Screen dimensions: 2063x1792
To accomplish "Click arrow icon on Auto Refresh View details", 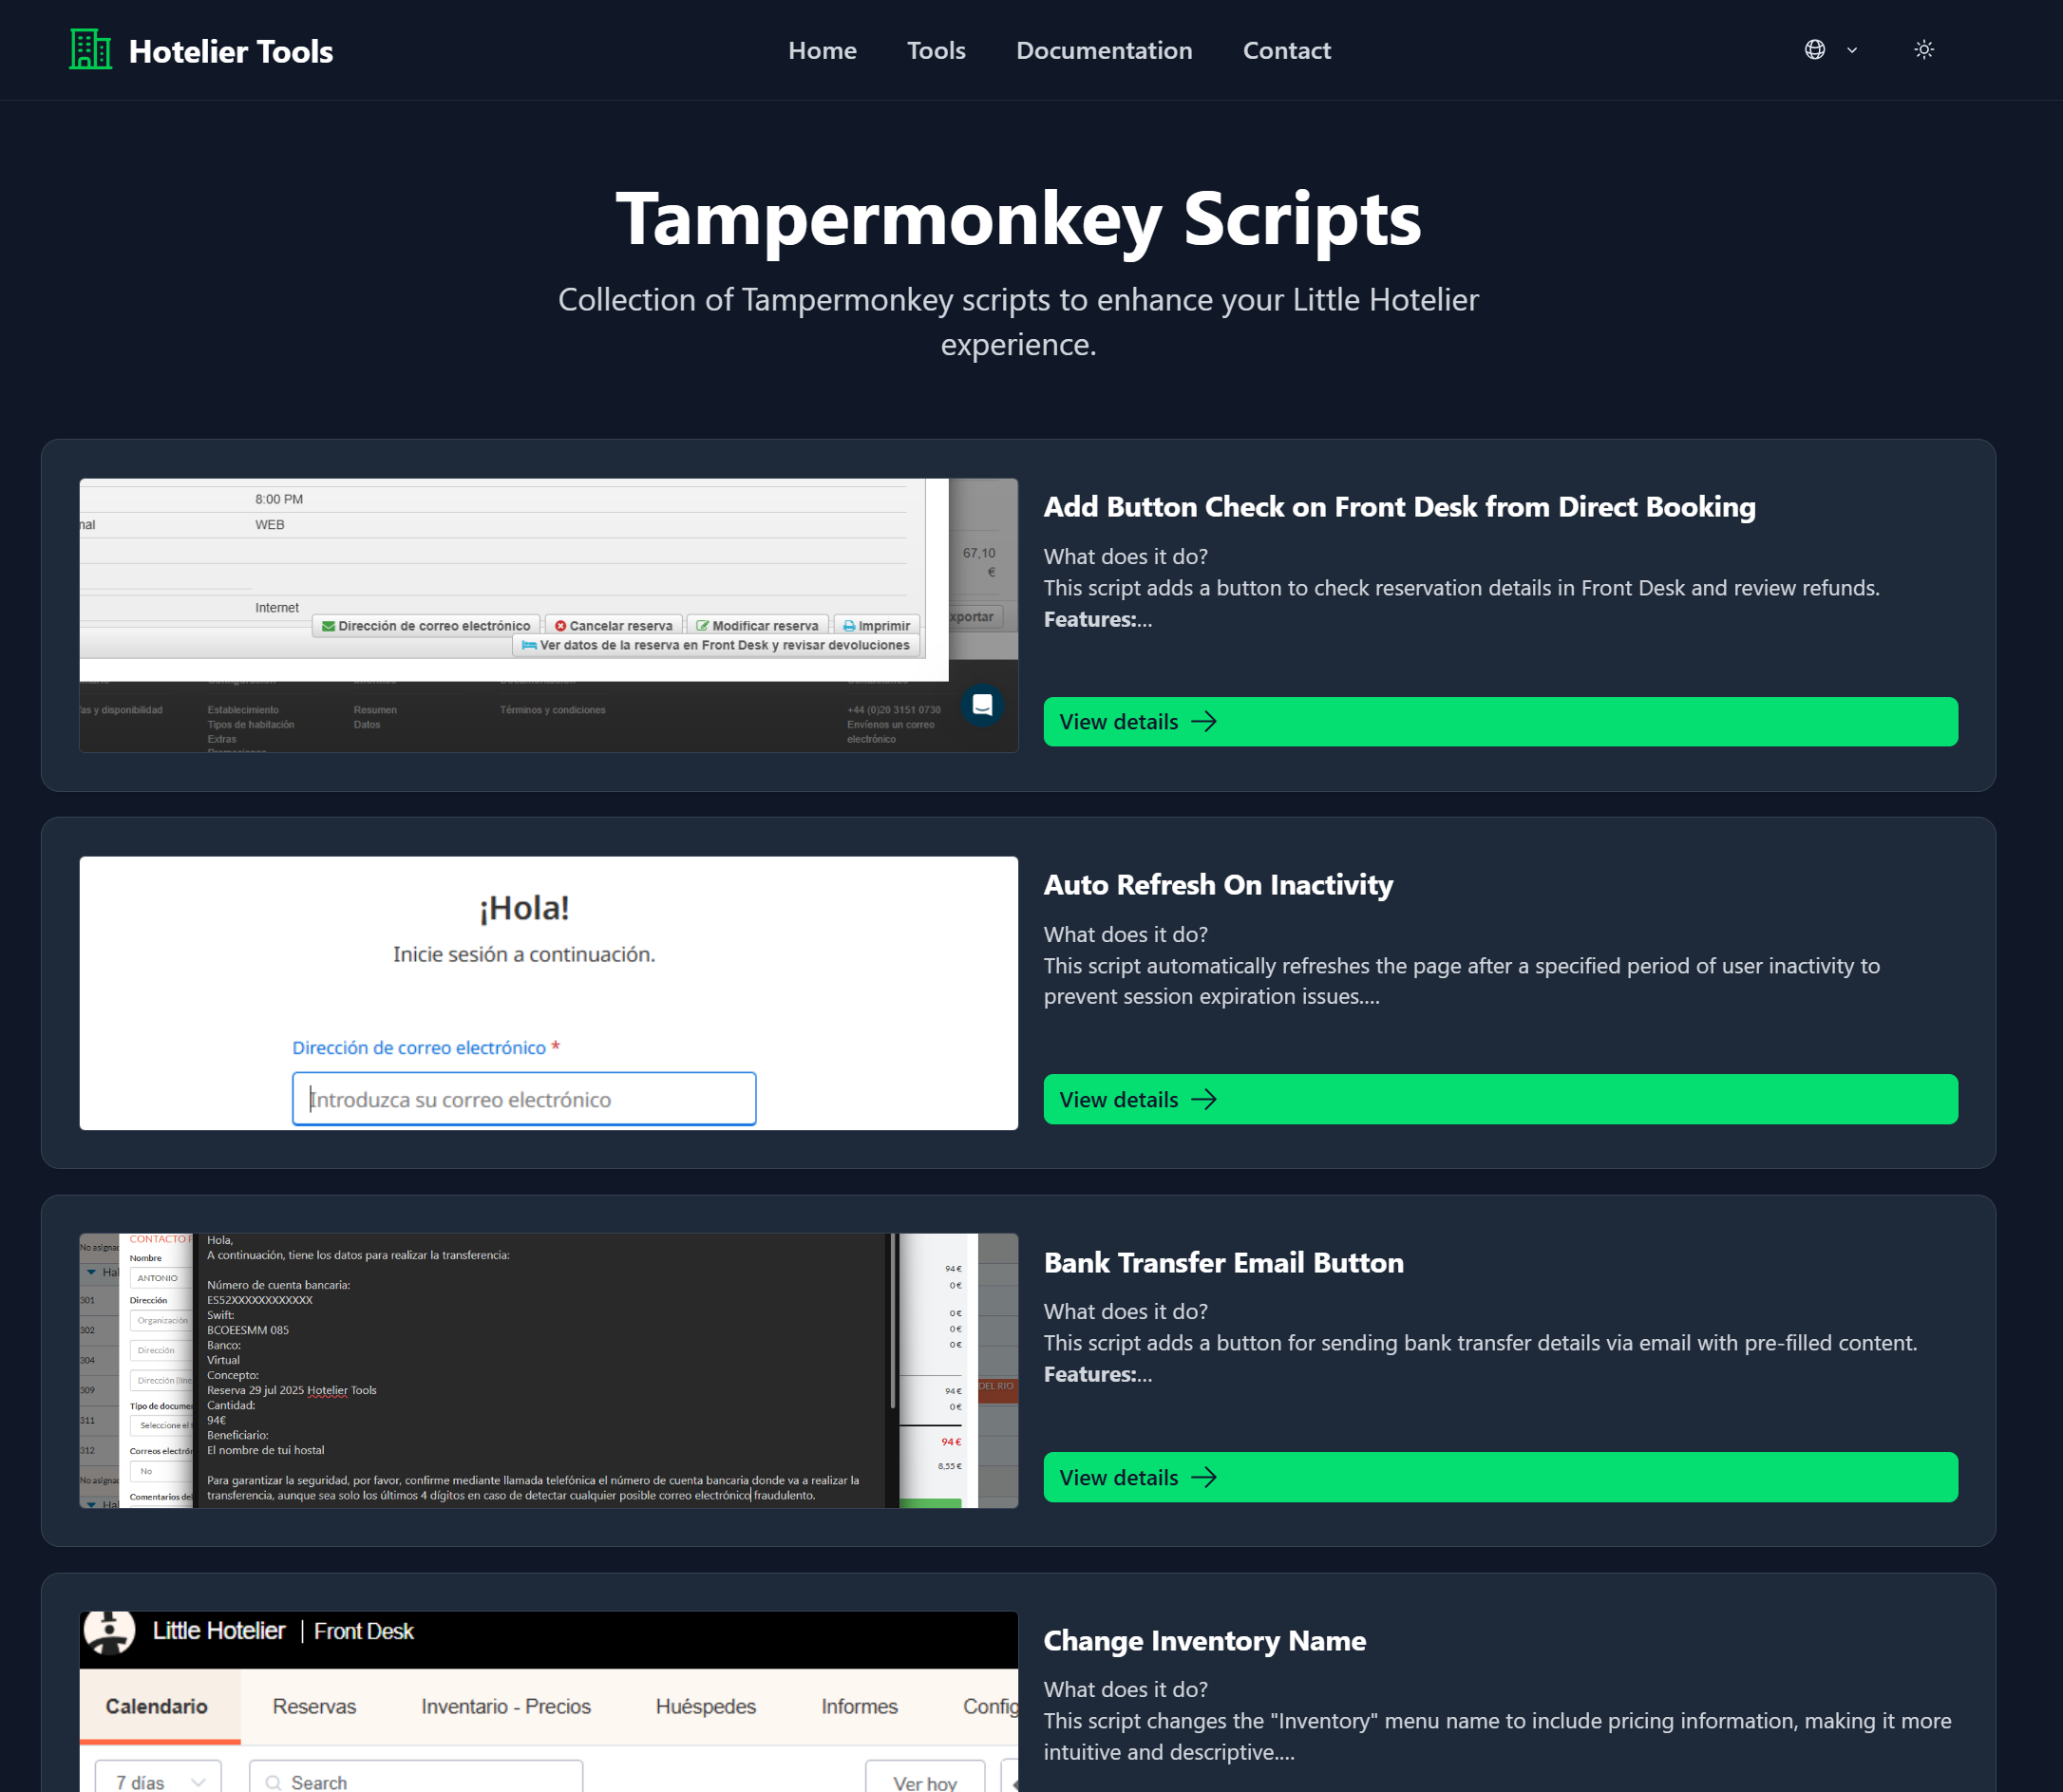I will tap(1204, 1099).
